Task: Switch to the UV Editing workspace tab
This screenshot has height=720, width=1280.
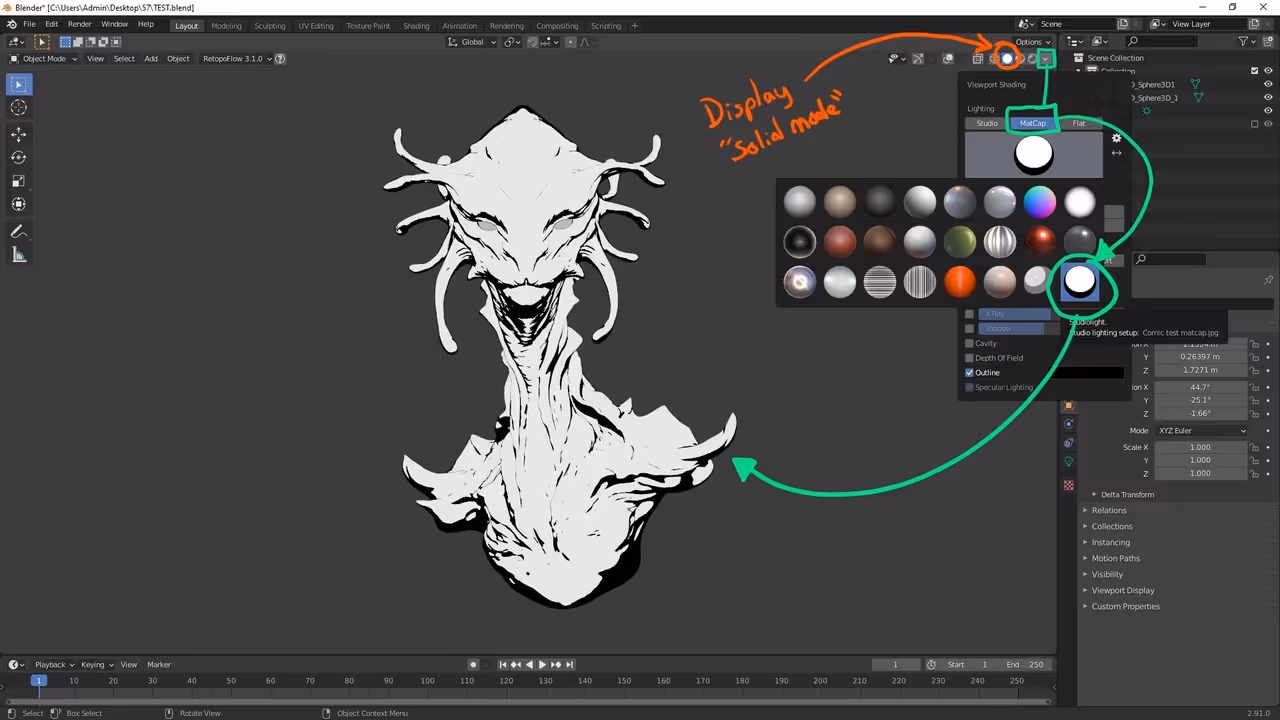Action: pyautogui.click(x=316, y=26)
